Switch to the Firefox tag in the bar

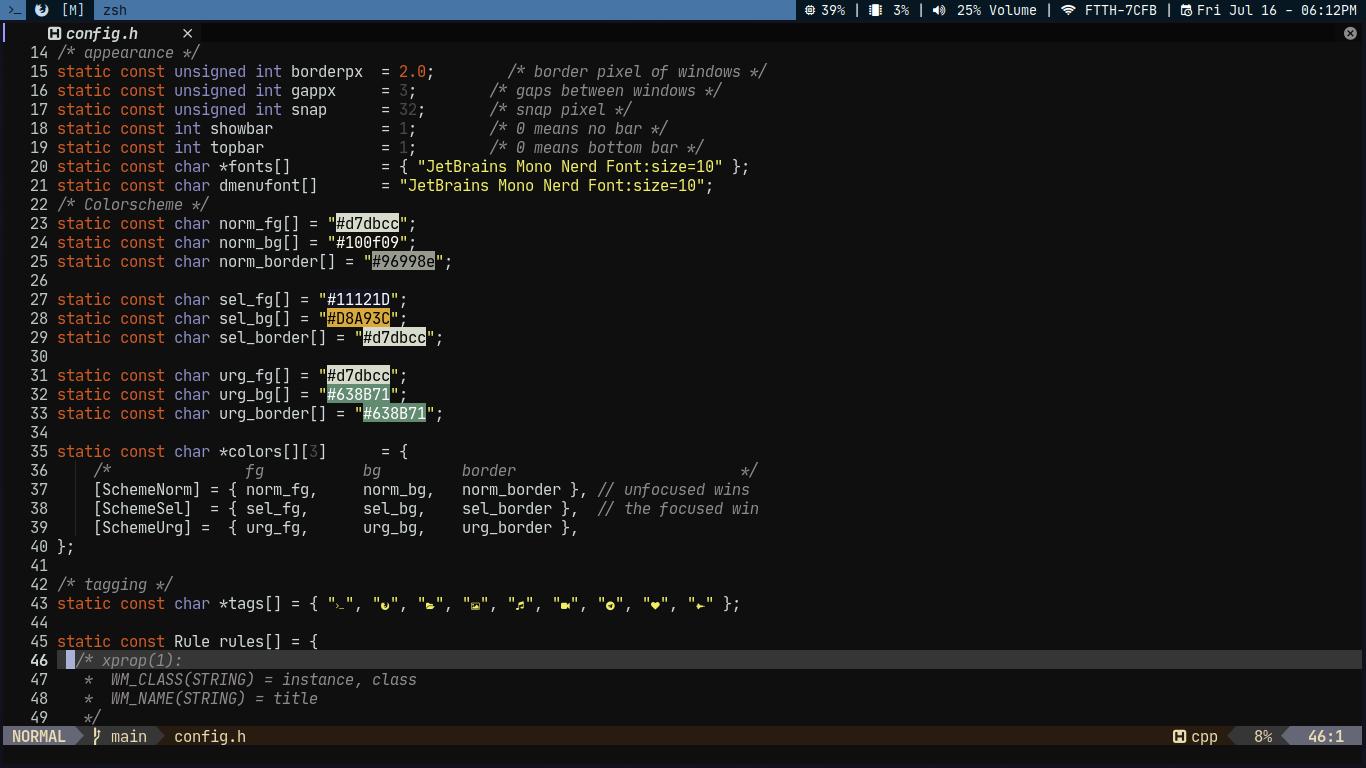(x=41, y=10)
